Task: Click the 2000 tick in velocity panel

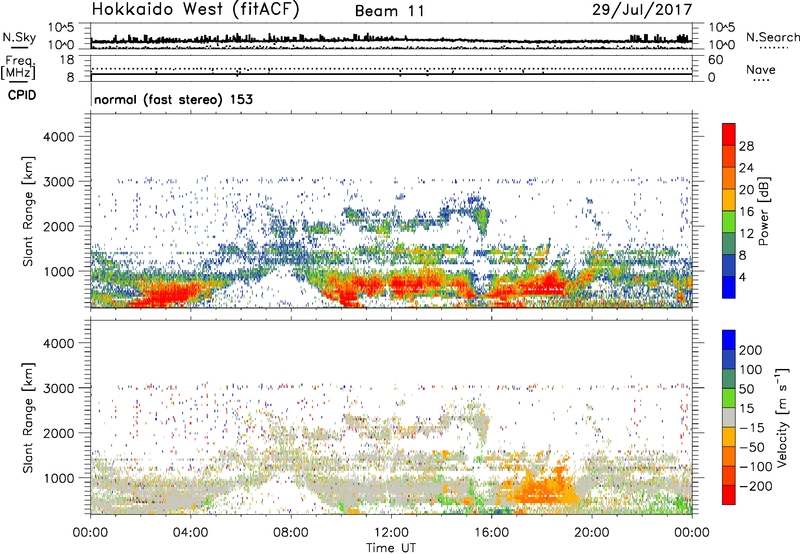Action: [x=59, y=433]
